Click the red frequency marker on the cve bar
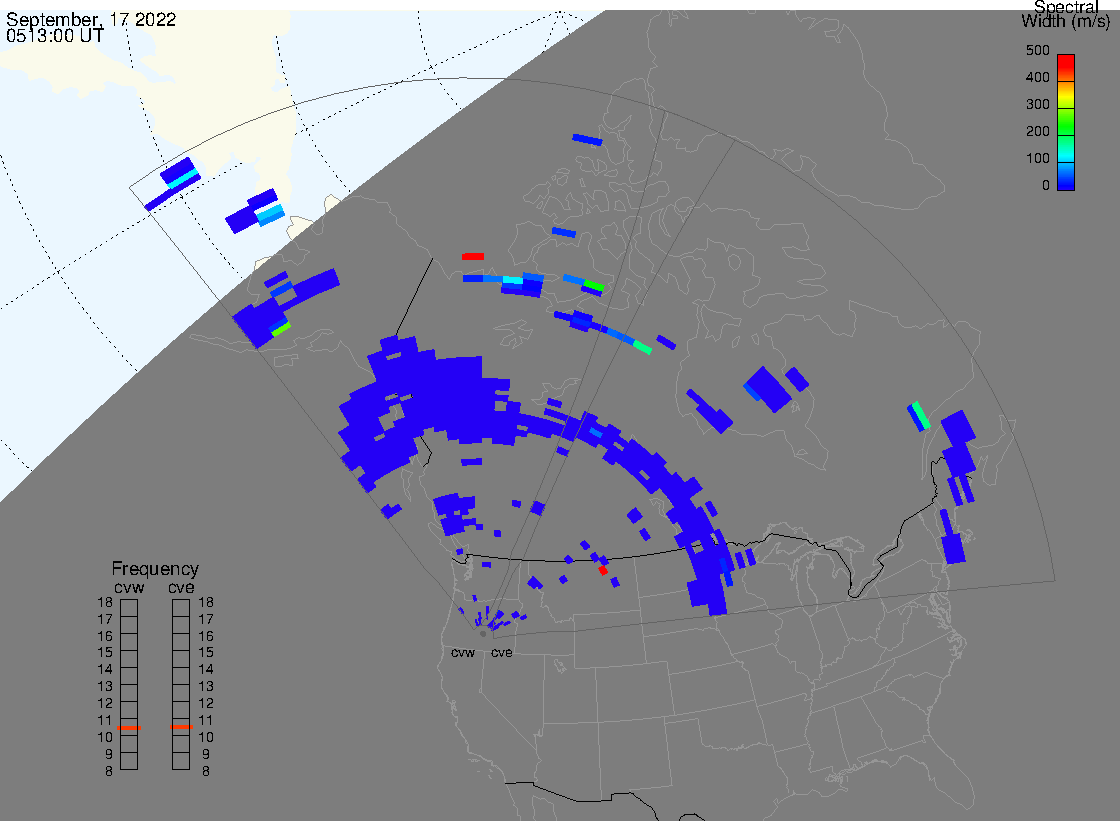This screenshot has width=1120, height=821. click(x=181, y=727)
